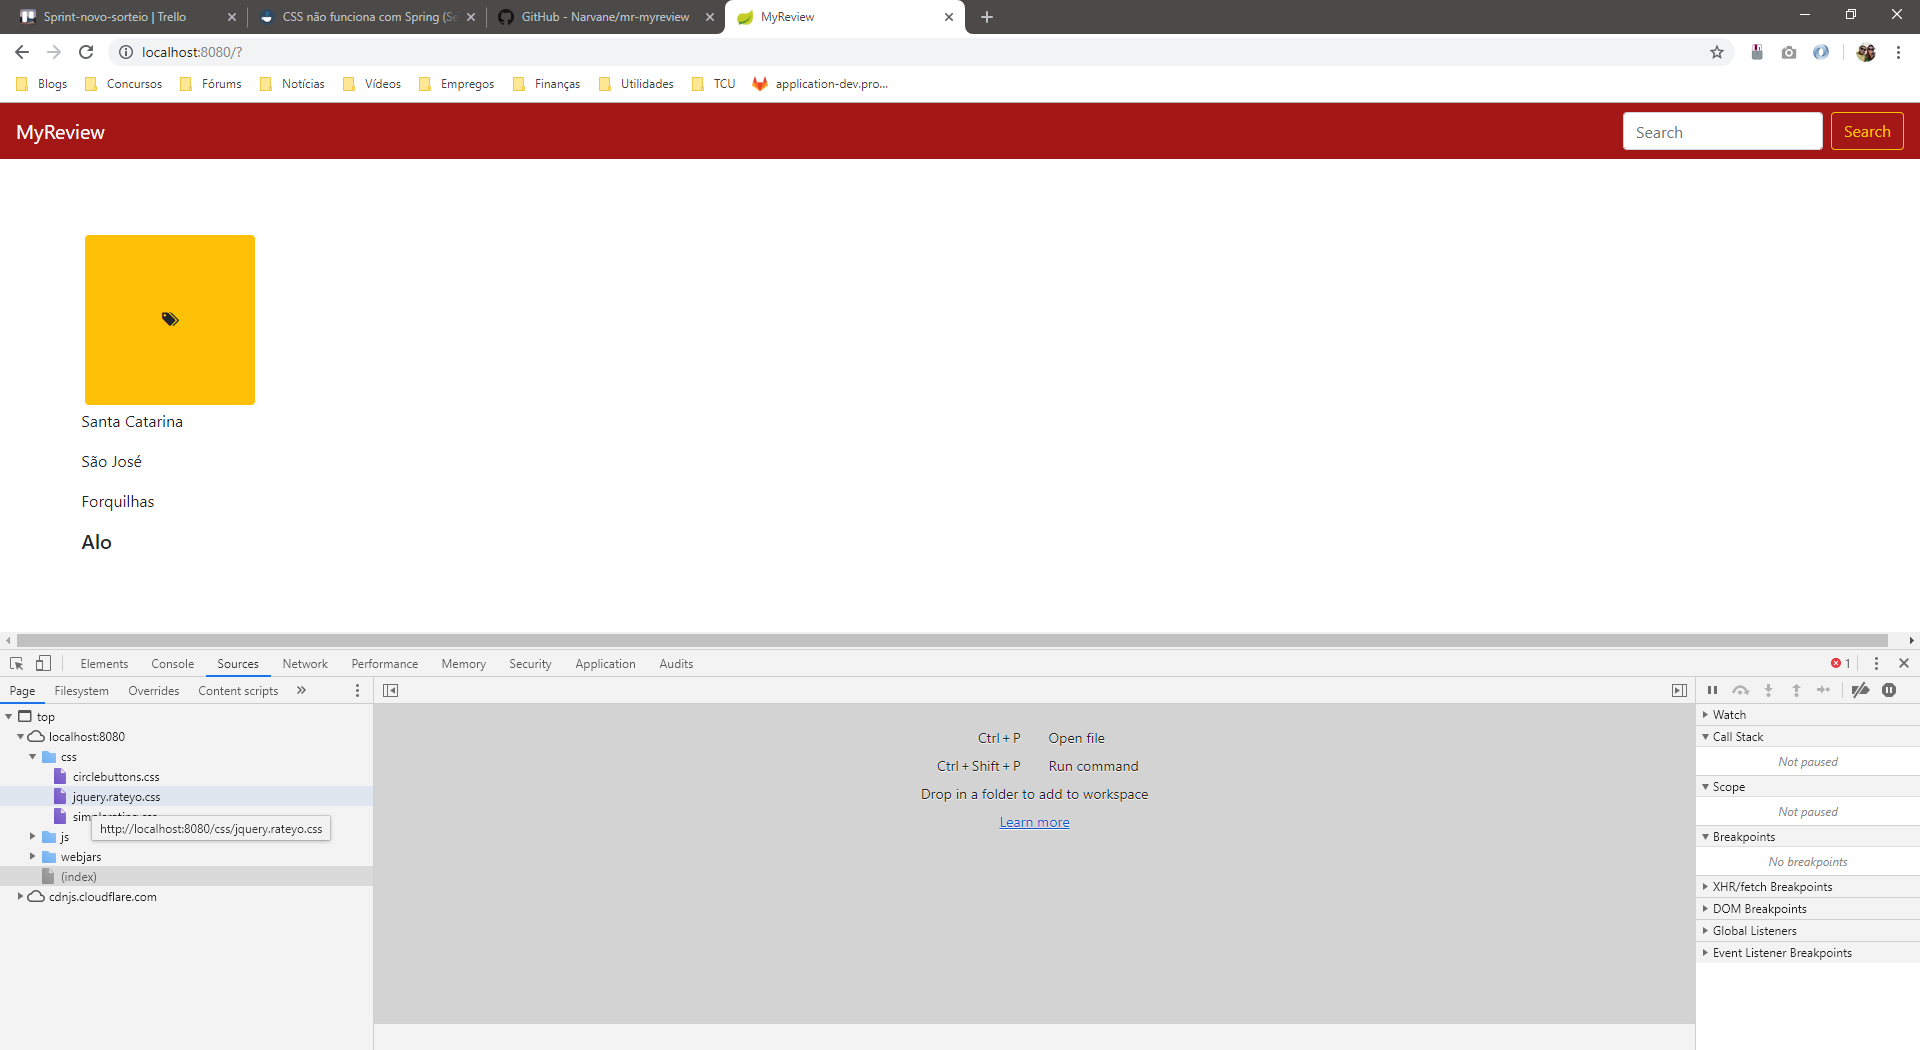
Task: Toggle pause on exceptions icon
Action: pos(1889,691)
